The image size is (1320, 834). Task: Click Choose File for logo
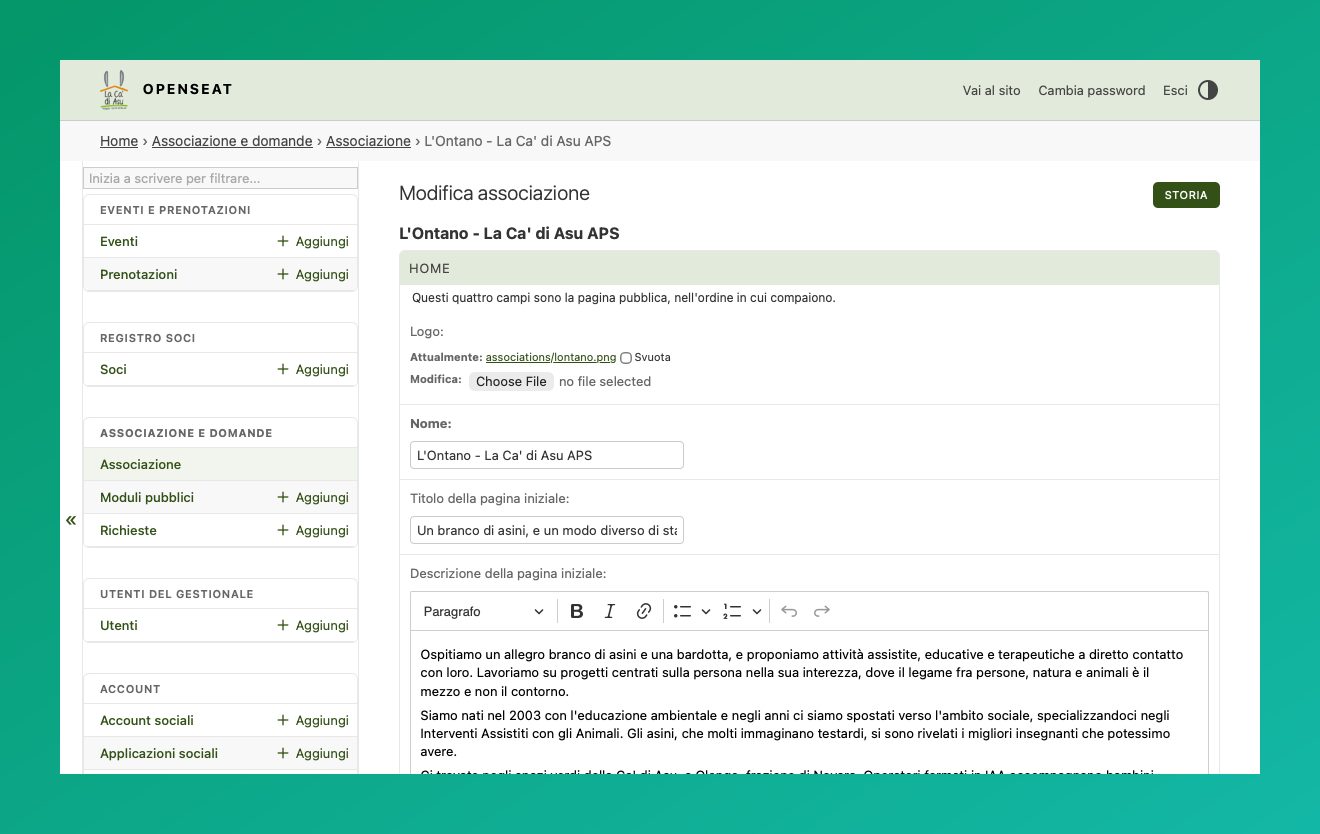tap(511, 381)
